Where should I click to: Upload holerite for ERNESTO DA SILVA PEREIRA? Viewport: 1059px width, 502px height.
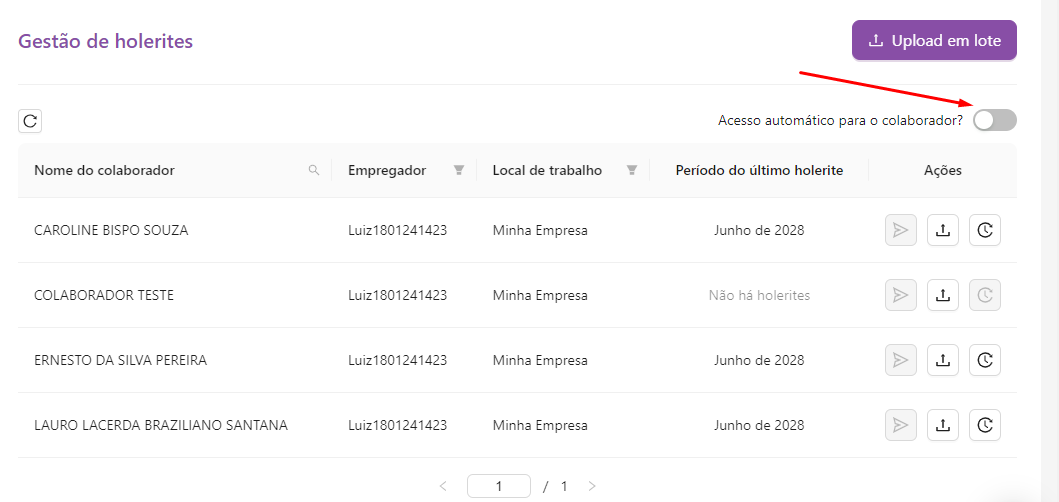tap(942, 360)
